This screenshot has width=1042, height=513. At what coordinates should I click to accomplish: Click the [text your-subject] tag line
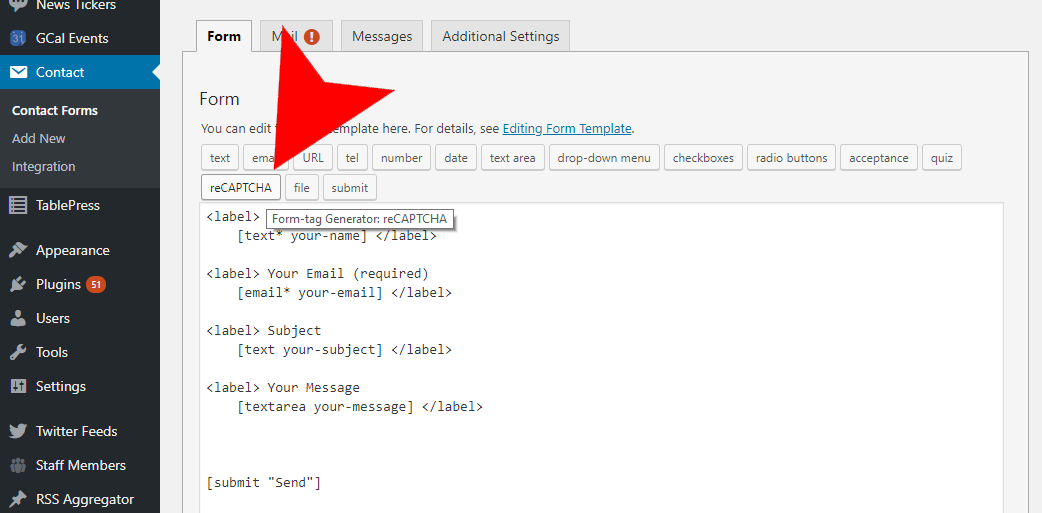tap(344, 350)
